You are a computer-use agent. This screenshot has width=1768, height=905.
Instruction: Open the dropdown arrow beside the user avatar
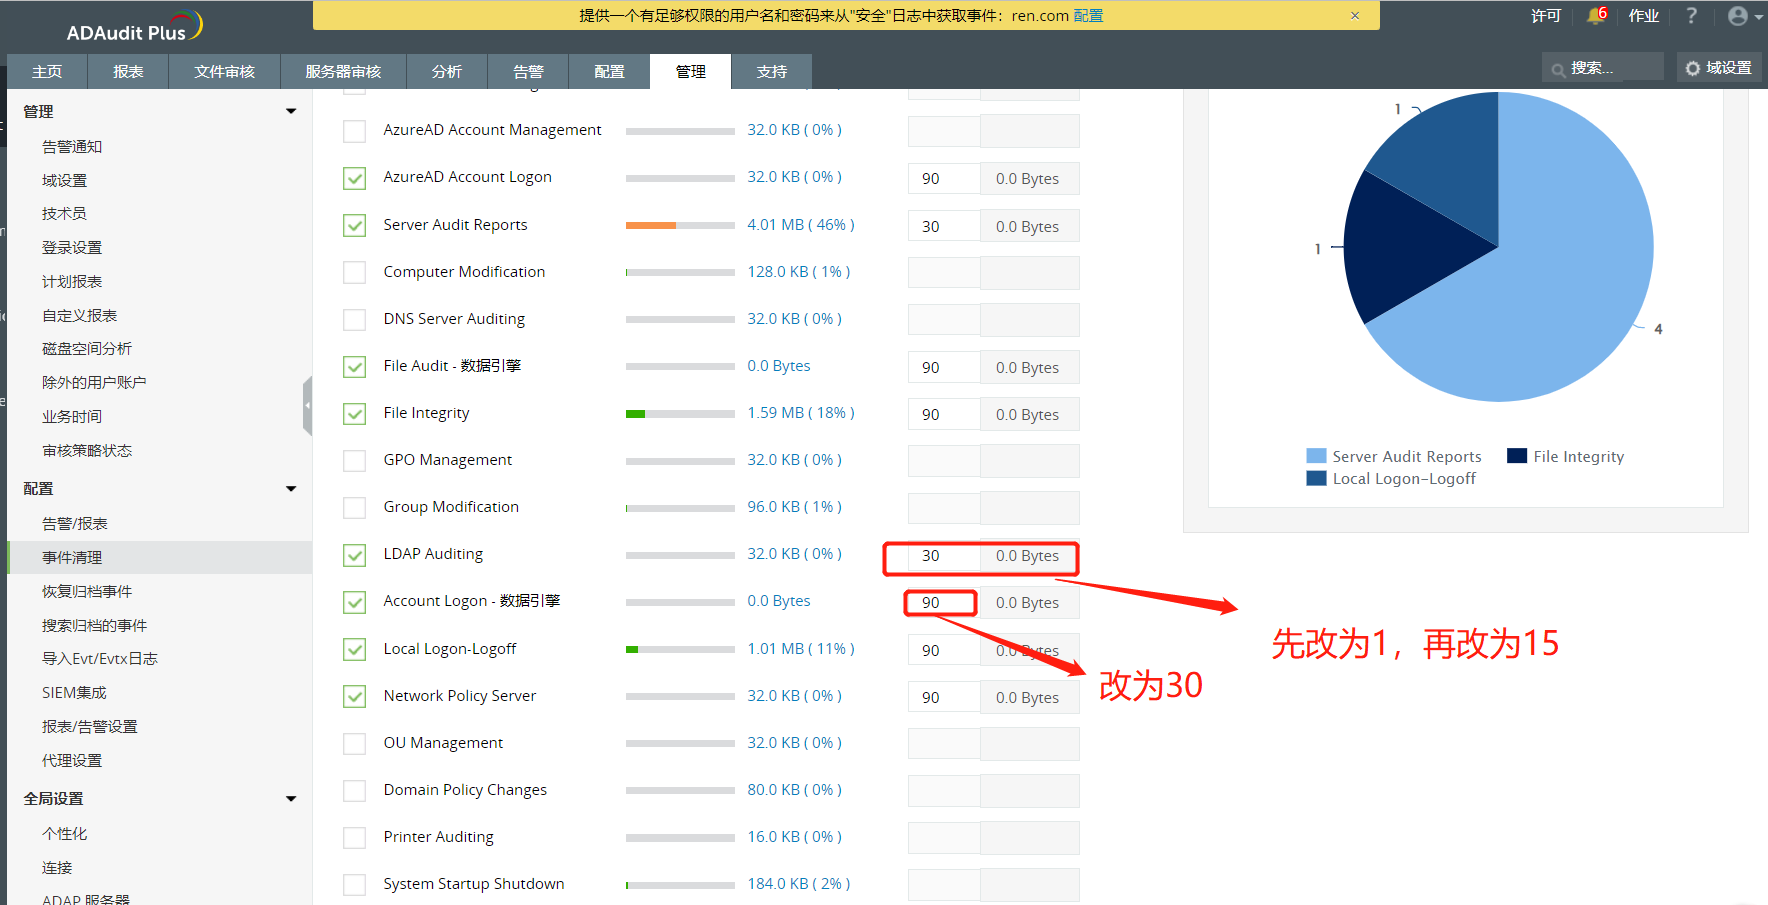1758,17
